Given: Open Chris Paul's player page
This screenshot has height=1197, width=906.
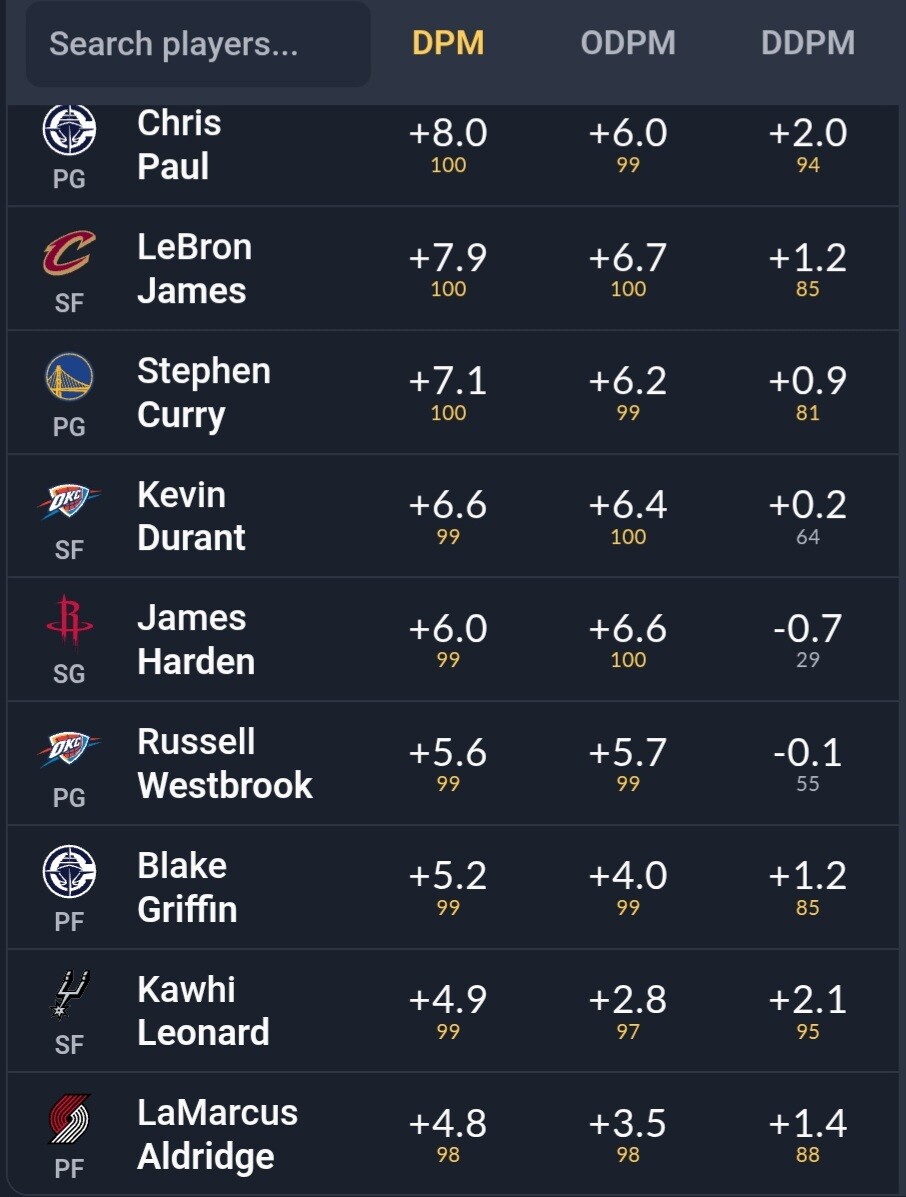Looking at the screenshot, I should tap(179, 144).
